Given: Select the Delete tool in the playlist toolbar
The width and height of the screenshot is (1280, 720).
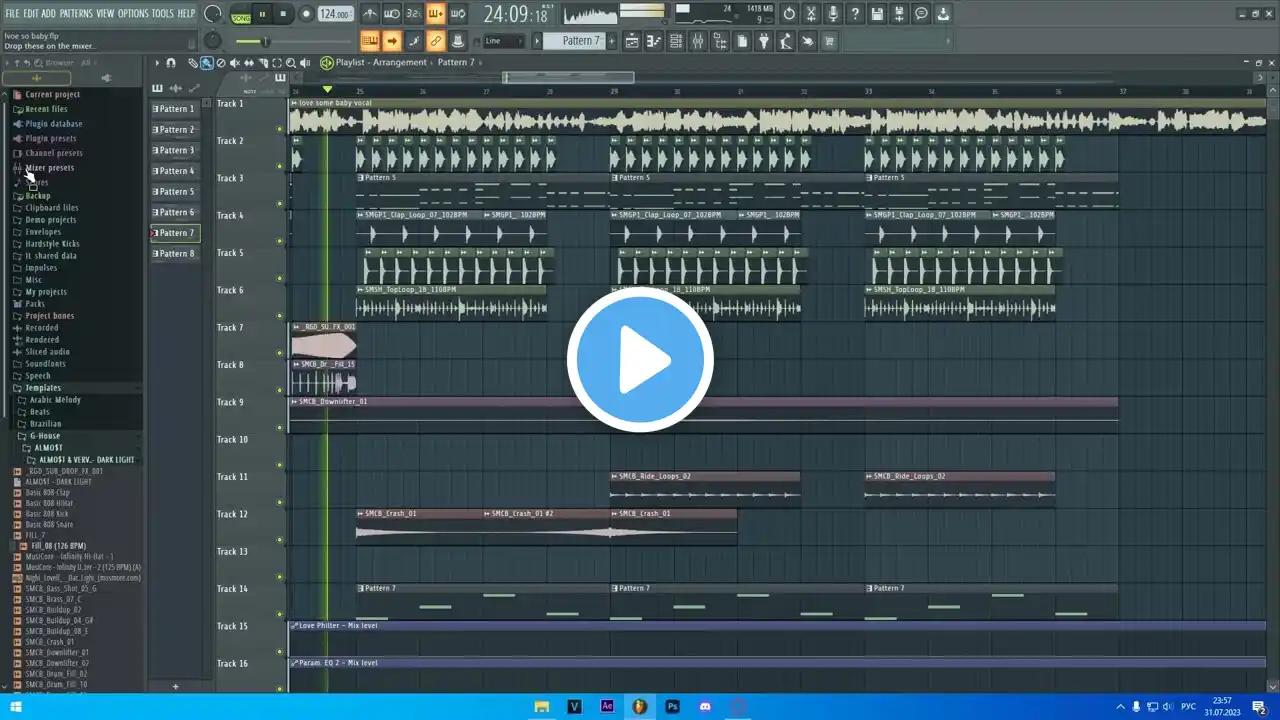Looking at the screenshot, I should point(221,63).
